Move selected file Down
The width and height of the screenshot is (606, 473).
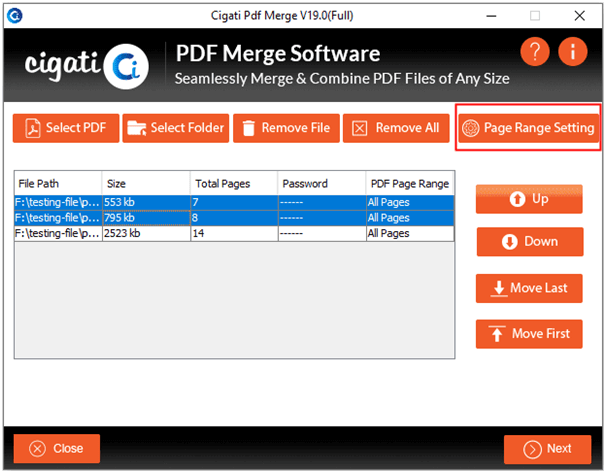point(530,242)
